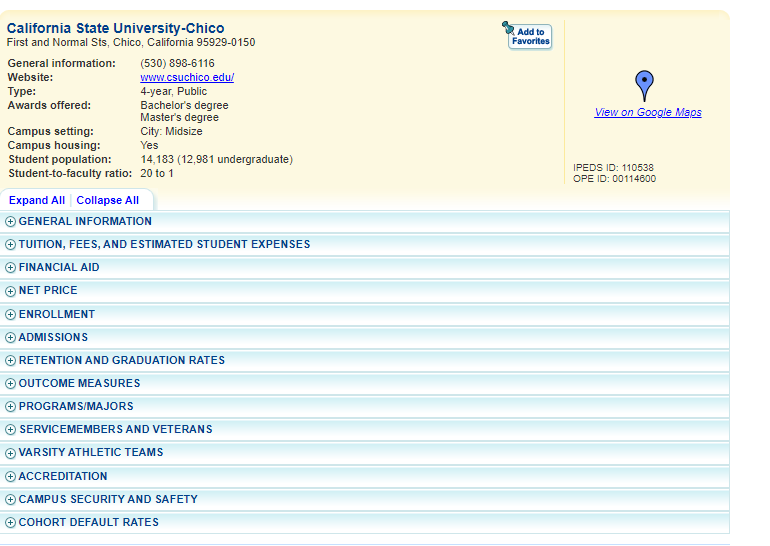Expand the Campus Security and Safety section
This screenshot has width=770, height=546.
(364, 499)
